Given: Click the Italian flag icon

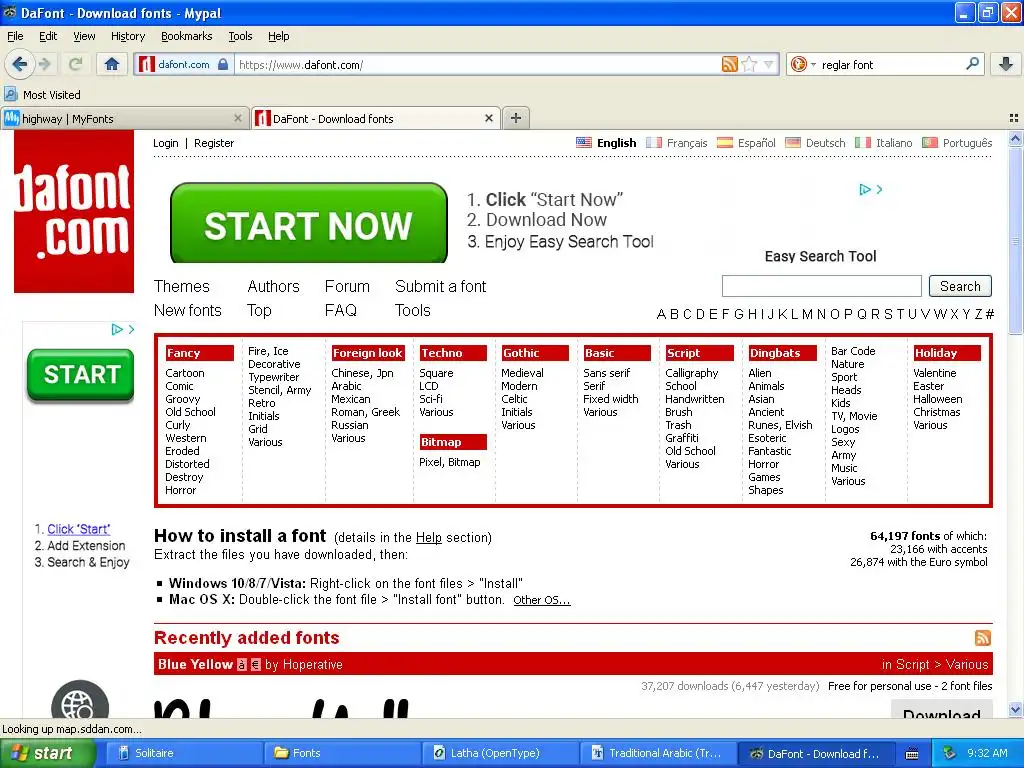Looking at the screenshot, I should click(863, 142).
